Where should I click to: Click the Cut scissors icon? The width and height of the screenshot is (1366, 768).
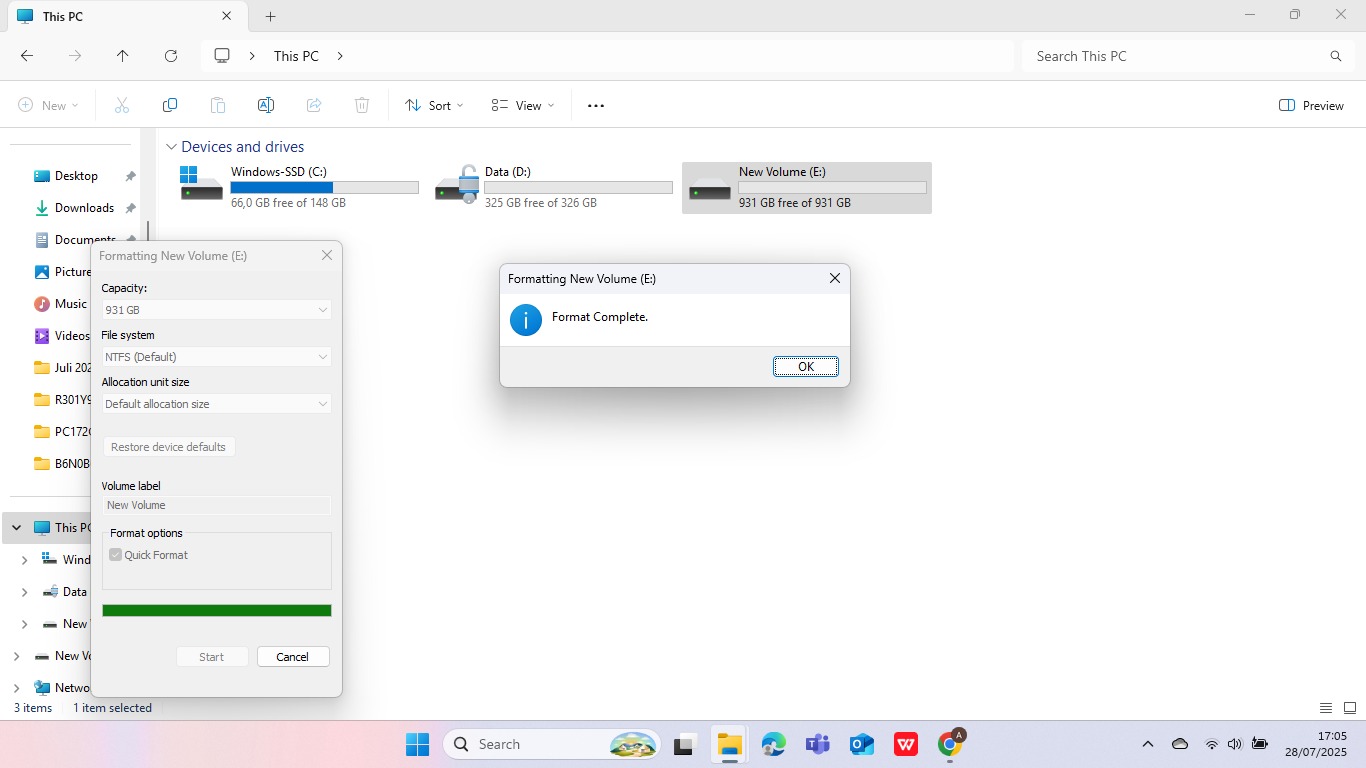click(122, 105)
